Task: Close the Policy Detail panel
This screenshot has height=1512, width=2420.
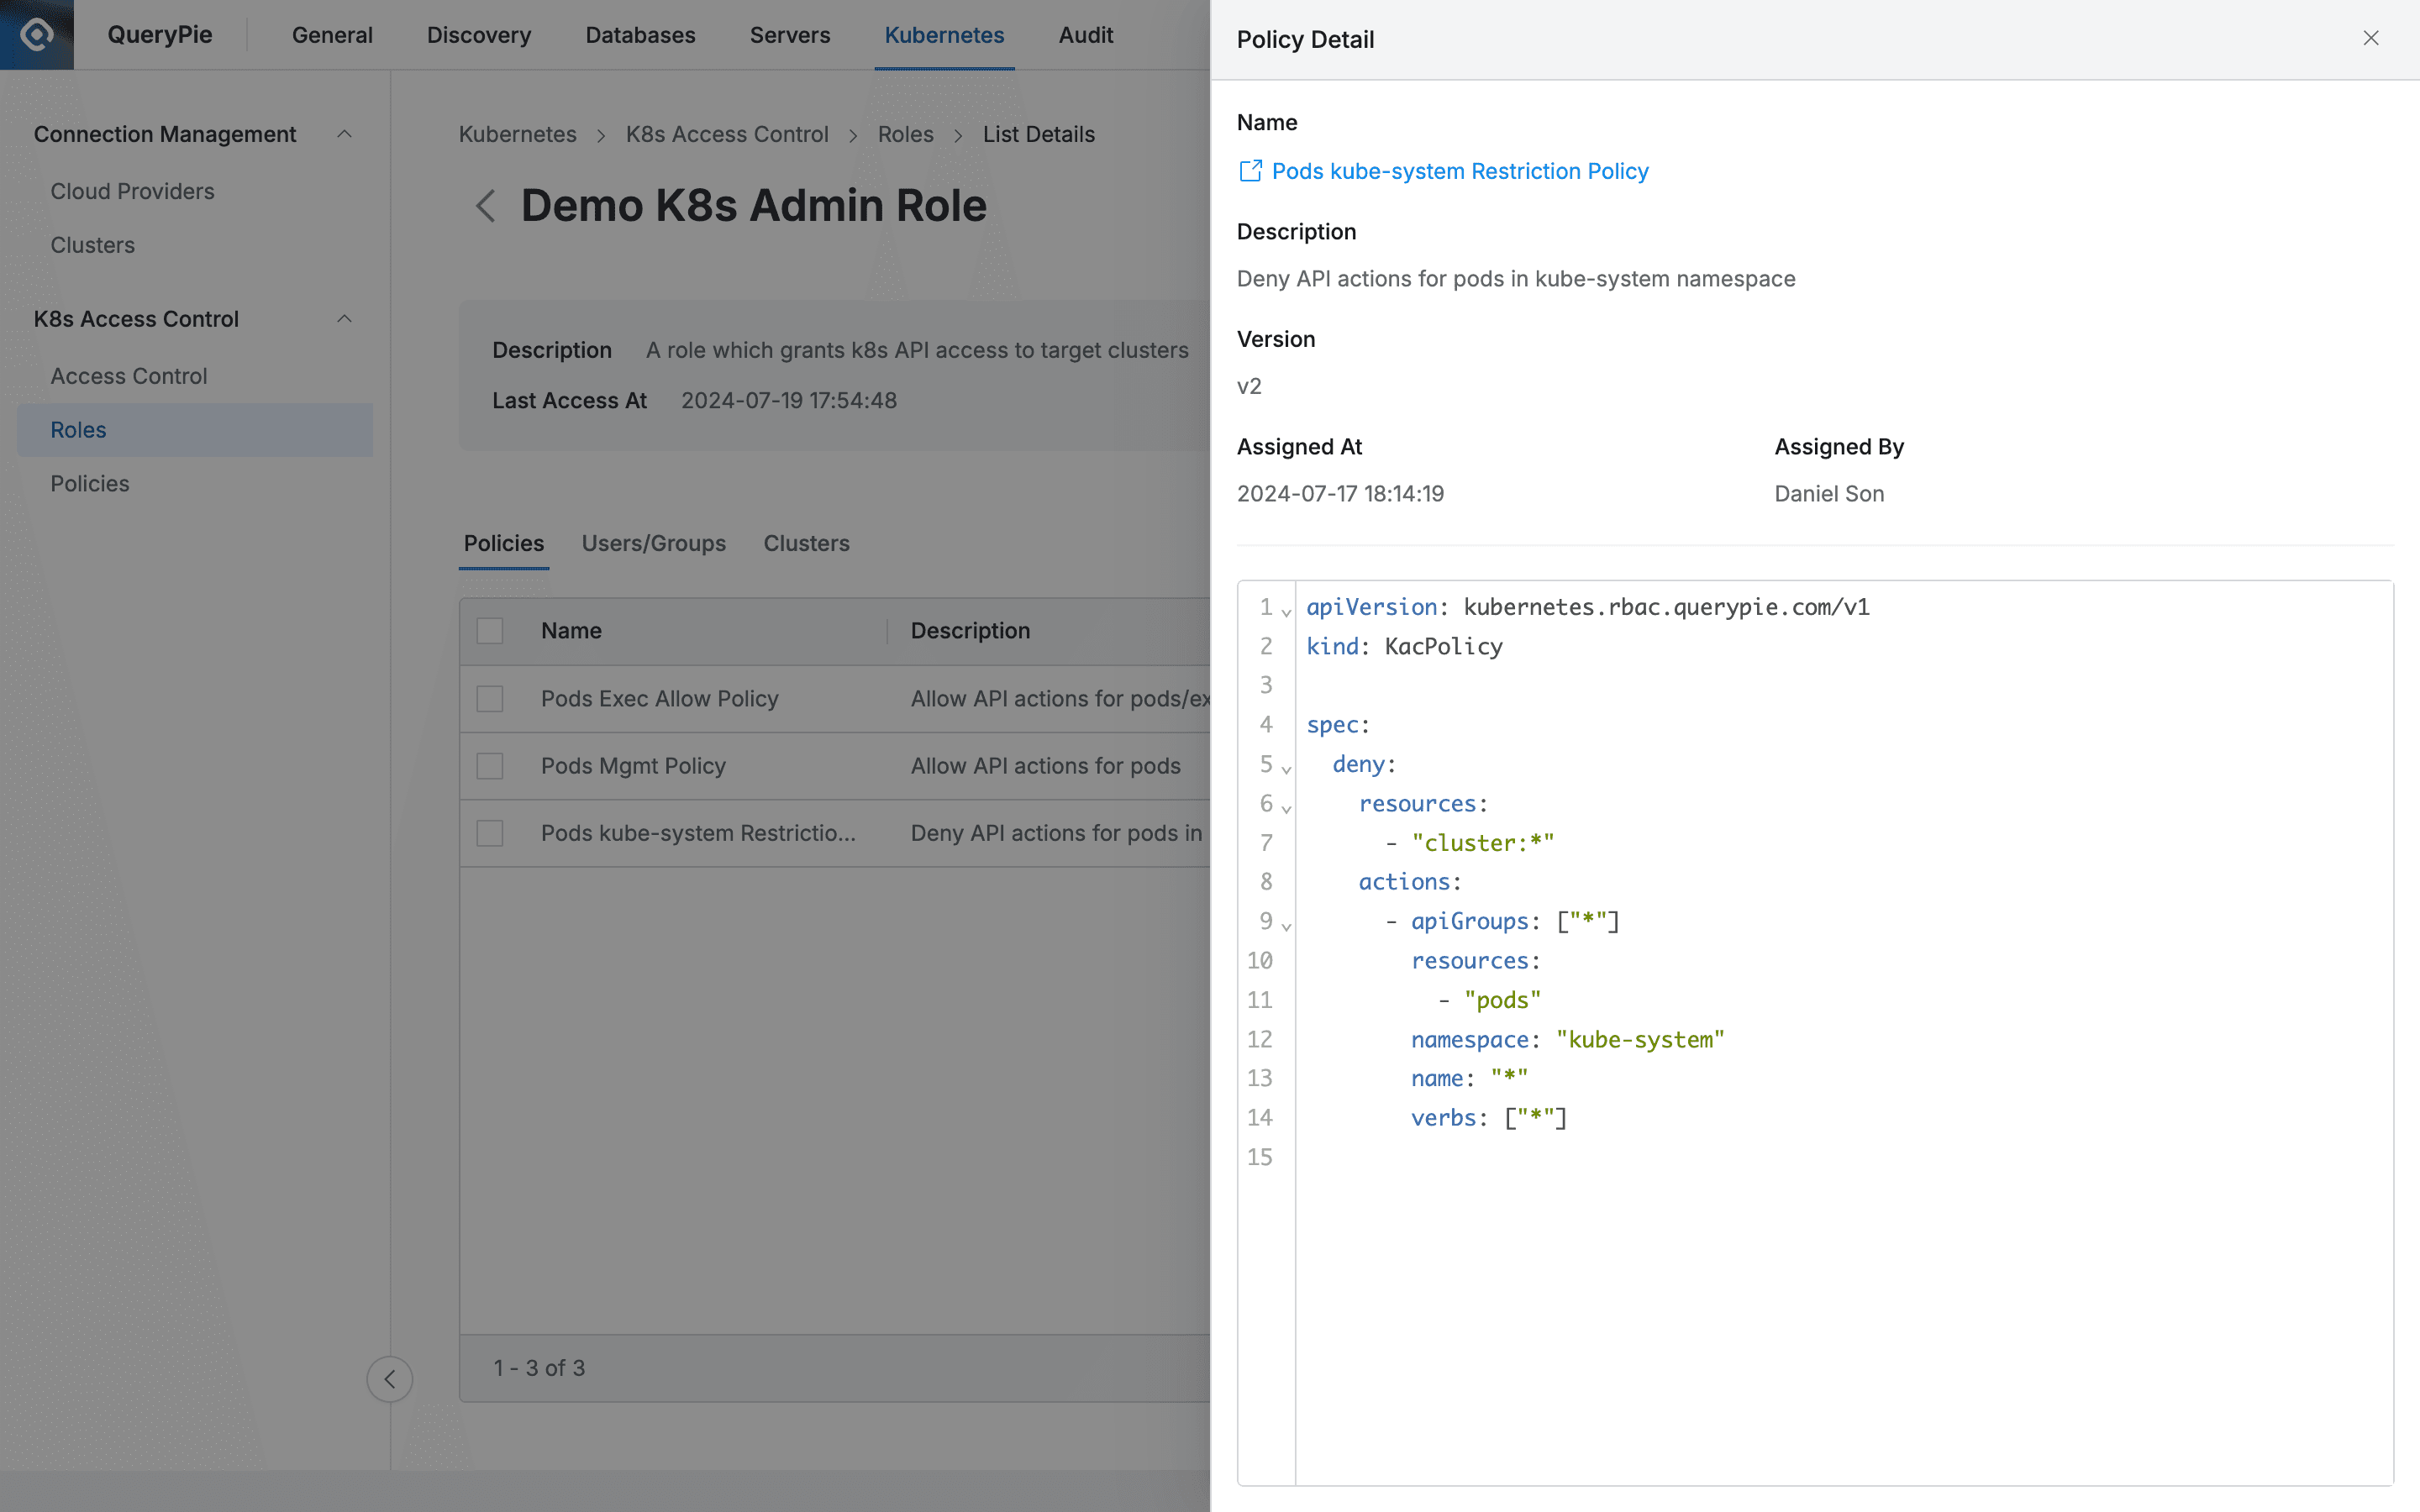Action: 2370,38
